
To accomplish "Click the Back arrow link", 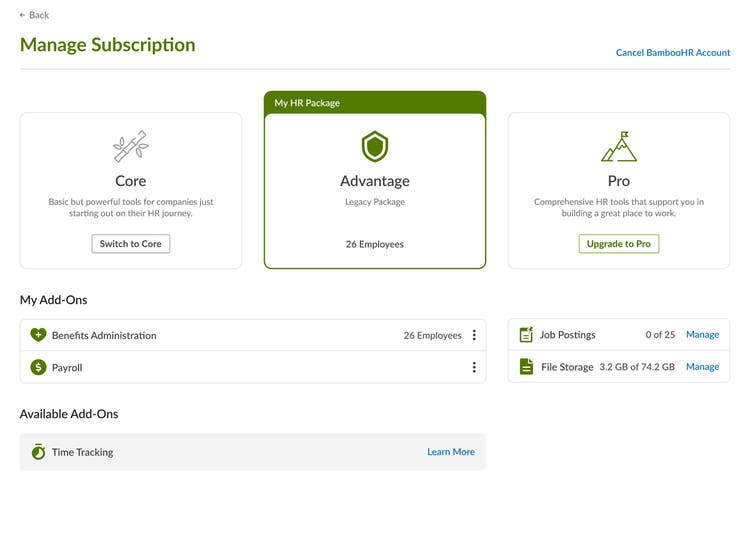I will coord(34,15).
